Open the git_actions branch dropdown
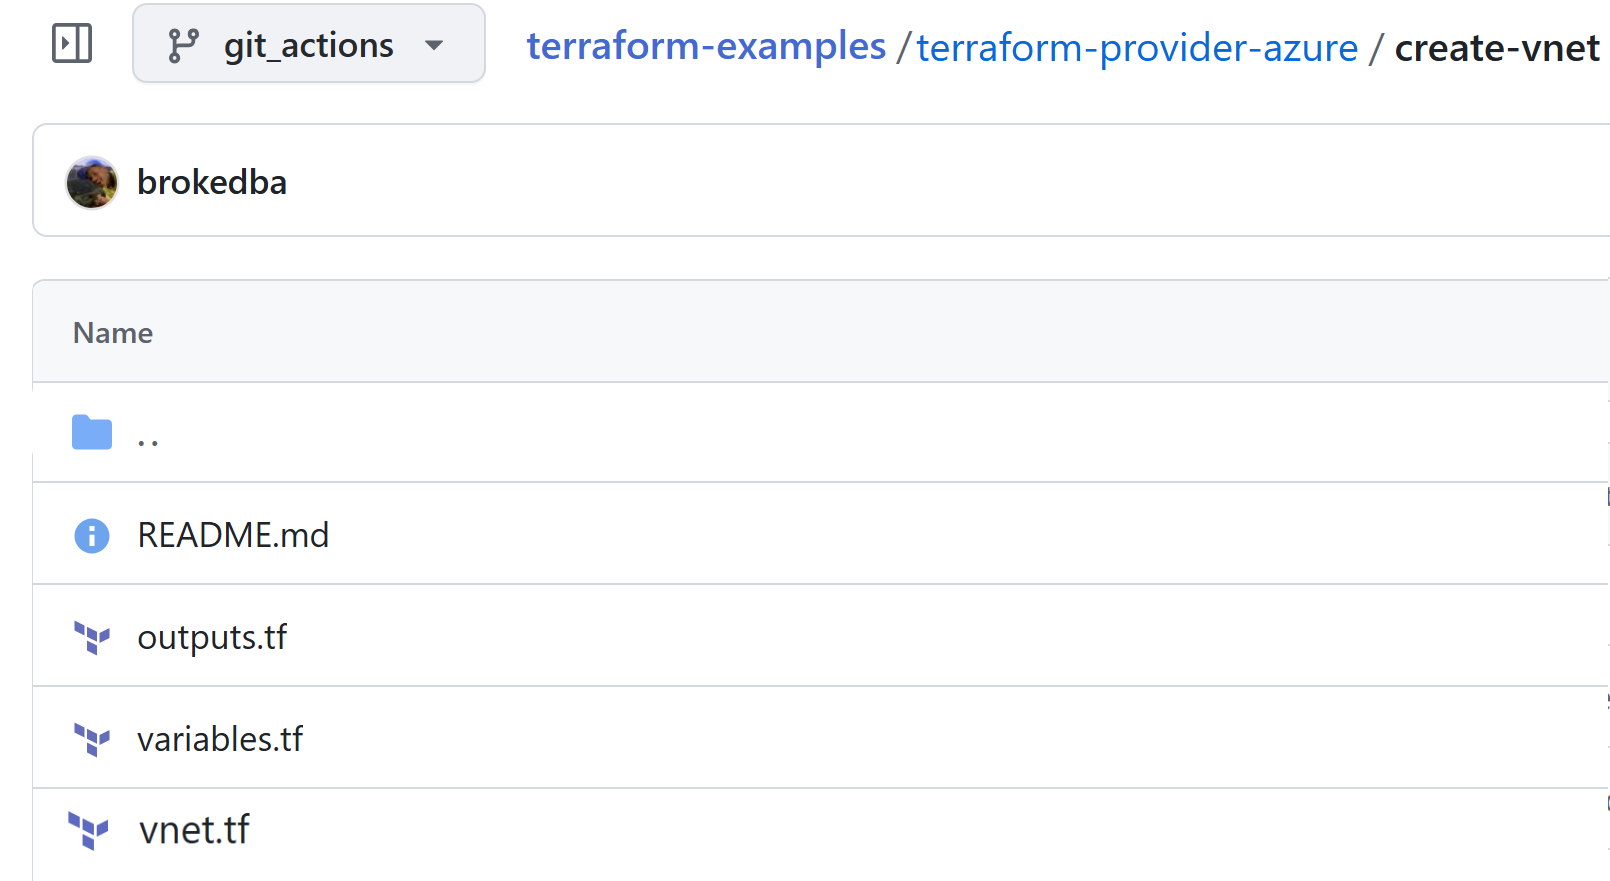This screenshot has width=1610, height=881. pos(309,43)
